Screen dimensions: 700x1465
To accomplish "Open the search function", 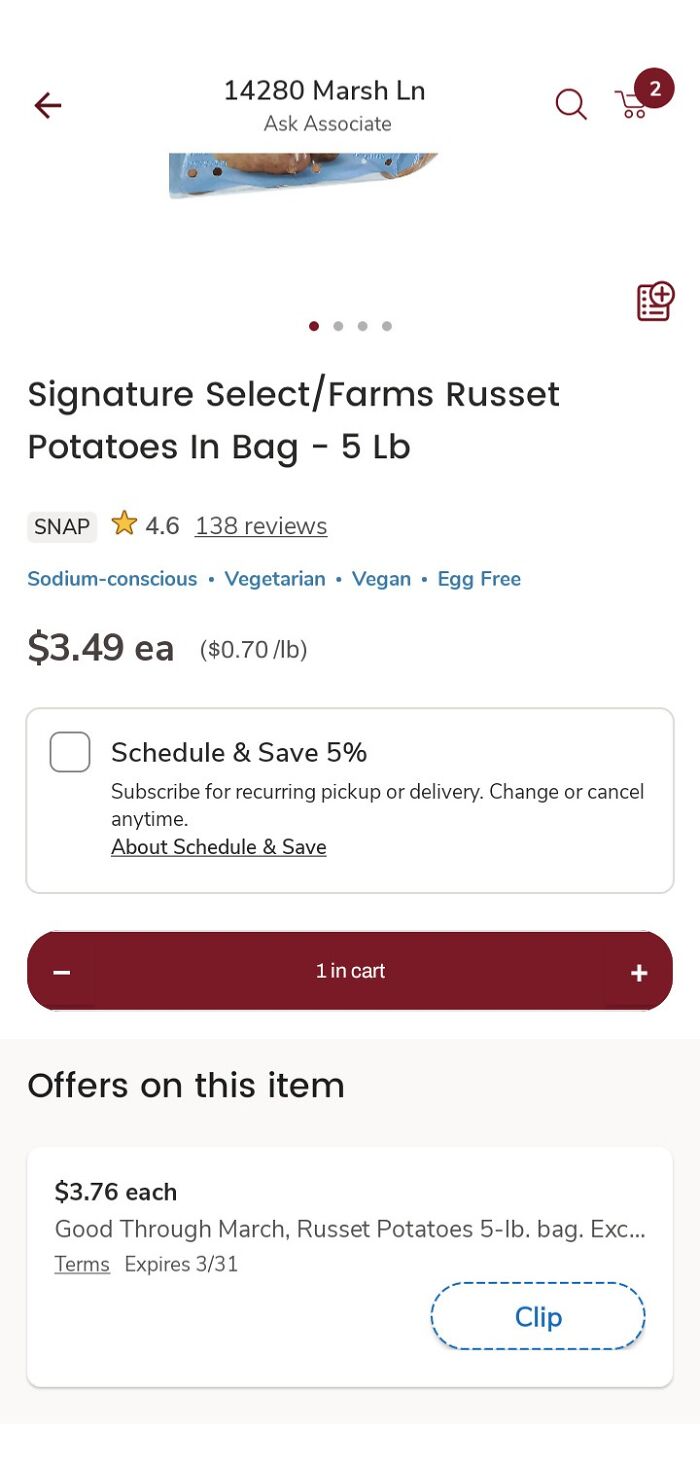I will click(x=570, y=104).
